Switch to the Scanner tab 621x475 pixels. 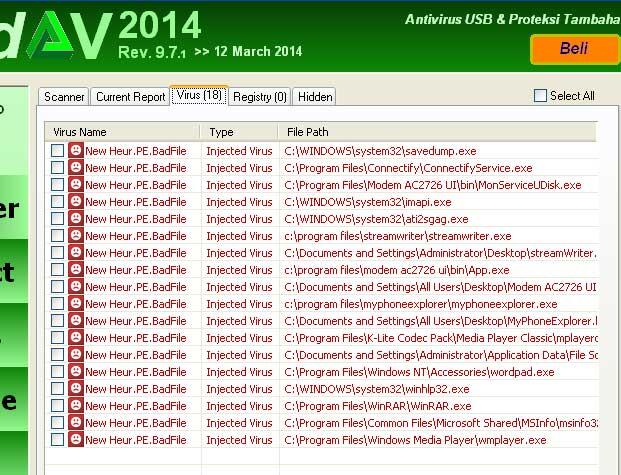(64, 97)
